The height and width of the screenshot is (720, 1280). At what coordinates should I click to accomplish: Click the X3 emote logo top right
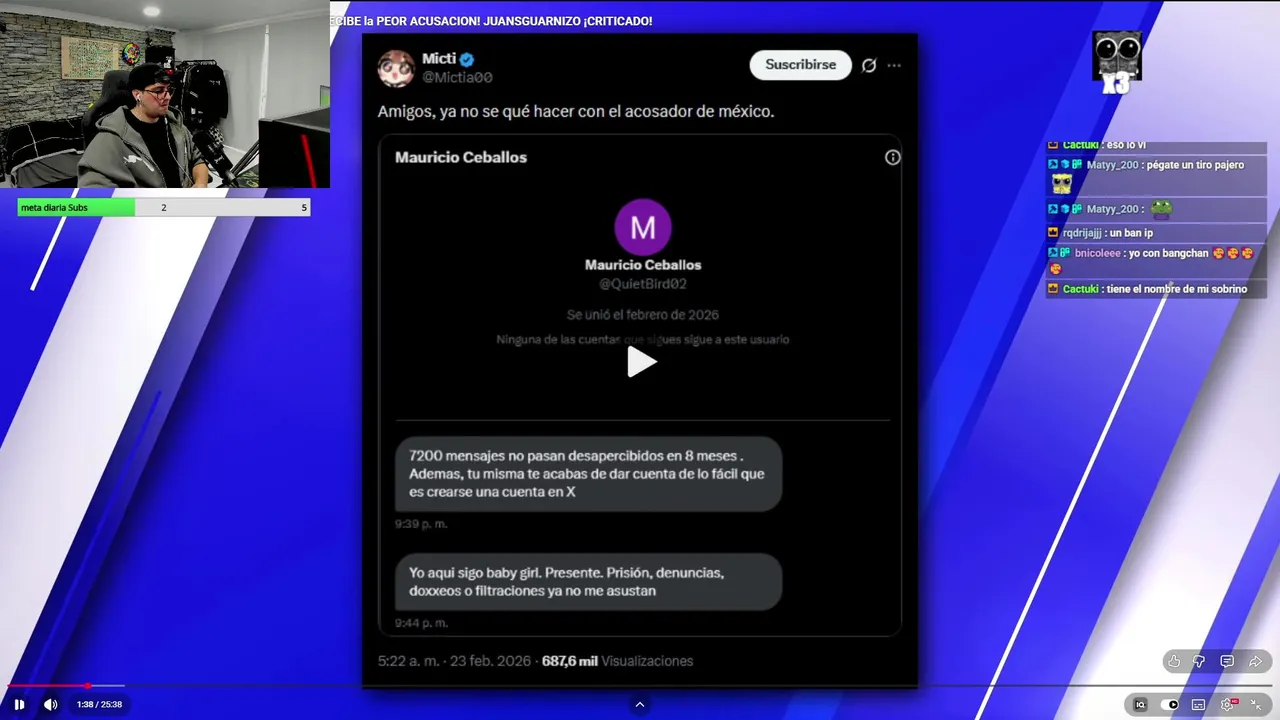click(1116, 62)
